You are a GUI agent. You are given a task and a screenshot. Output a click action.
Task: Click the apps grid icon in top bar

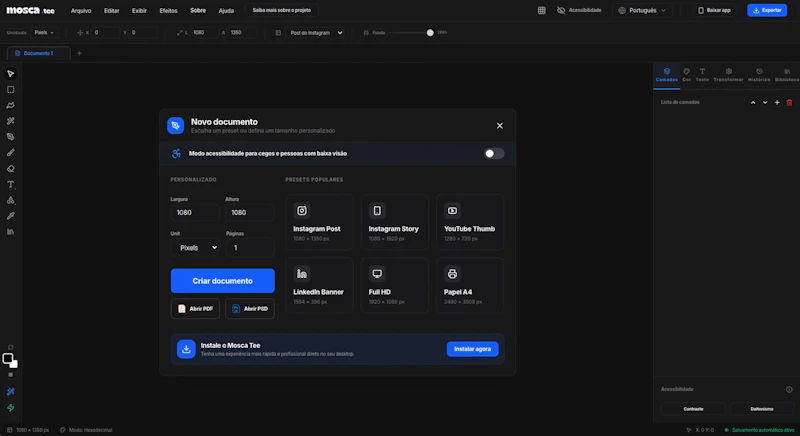[x=541, y=10]
